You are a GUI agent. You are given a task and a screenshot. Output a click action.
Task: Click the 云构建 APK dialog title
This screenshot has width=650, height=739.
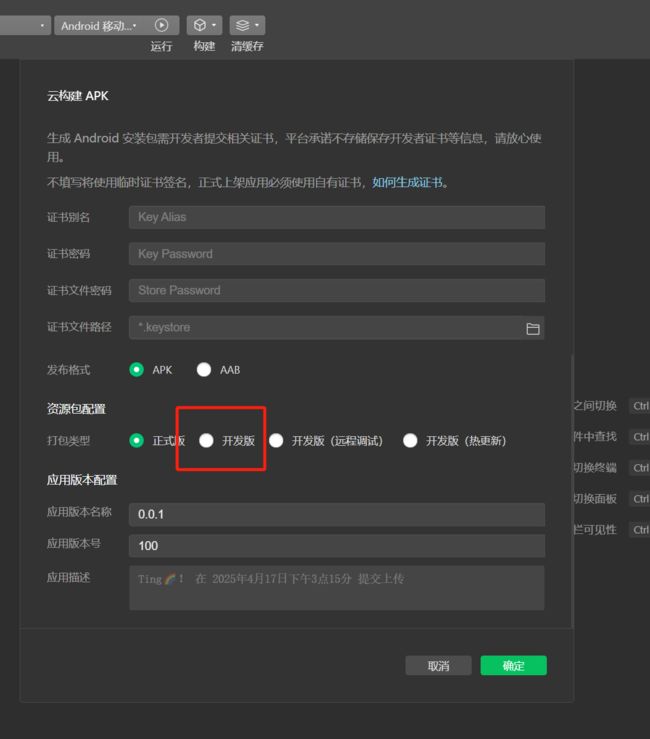tap(78, 96)
